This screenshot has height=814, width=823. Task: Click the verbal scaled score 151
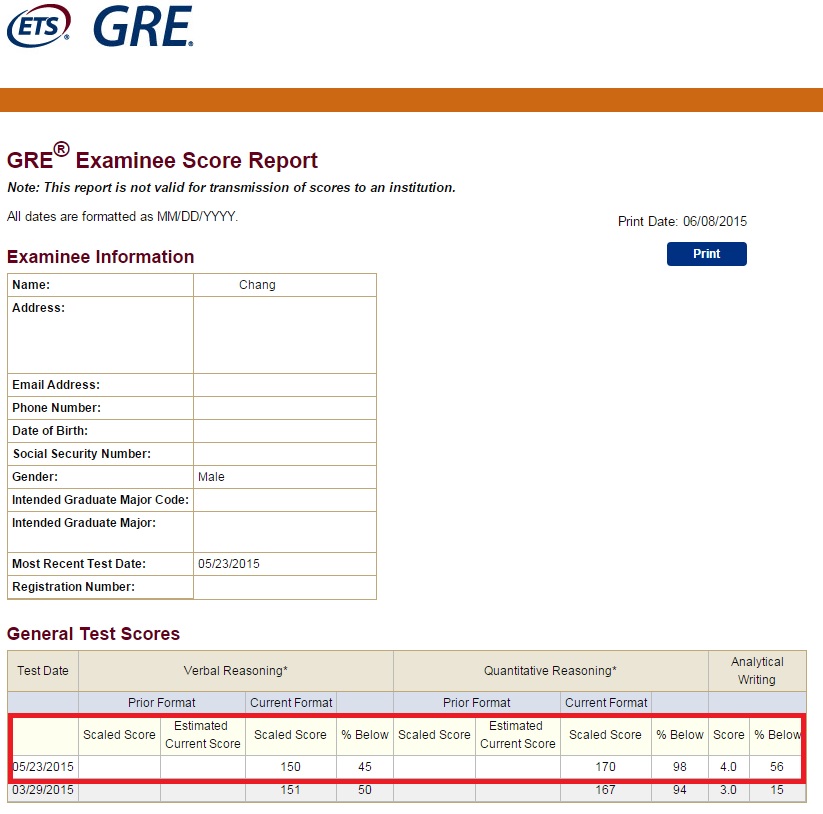290,790
